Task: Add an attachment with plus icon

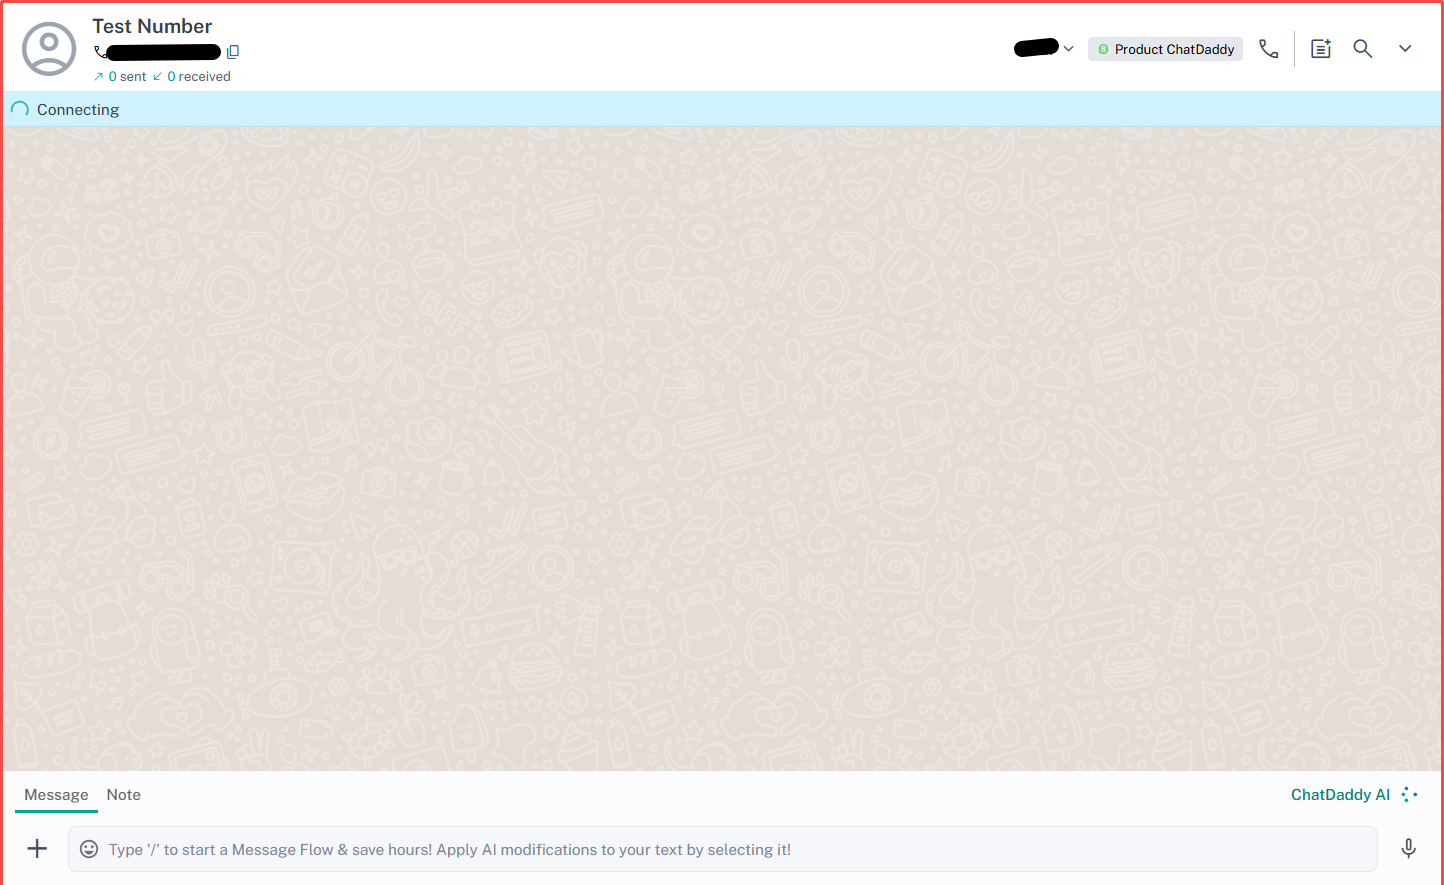Action: [37, 849]
